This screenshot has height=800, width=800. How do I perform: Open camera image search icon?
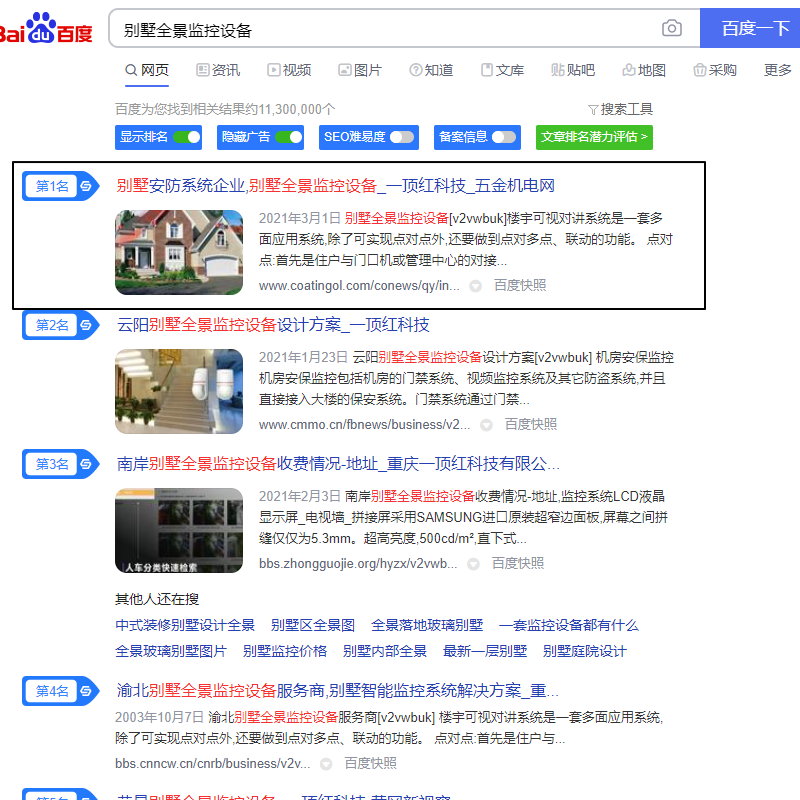(671, 28)
